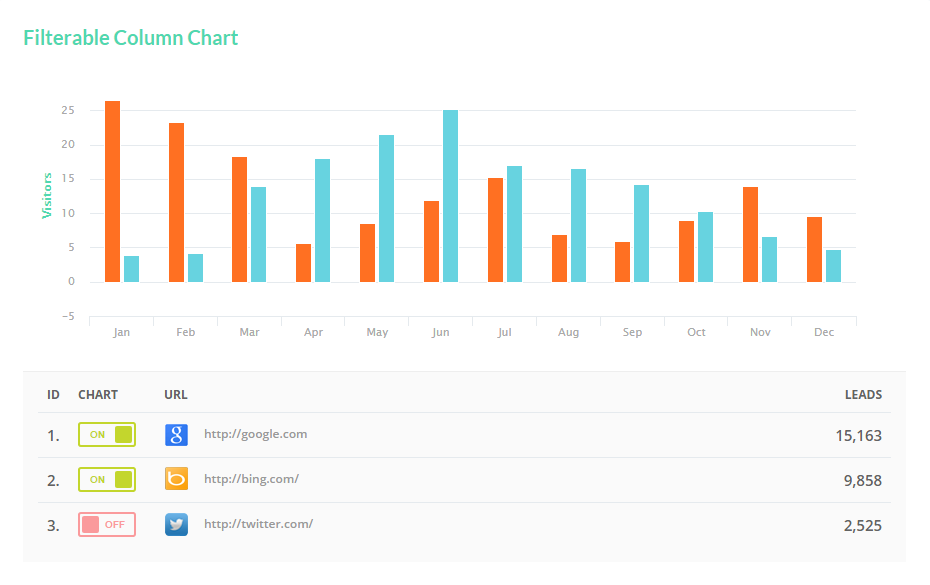
Task: Open the http://twitter.com/ link
Action: click(x=258, y=524)
